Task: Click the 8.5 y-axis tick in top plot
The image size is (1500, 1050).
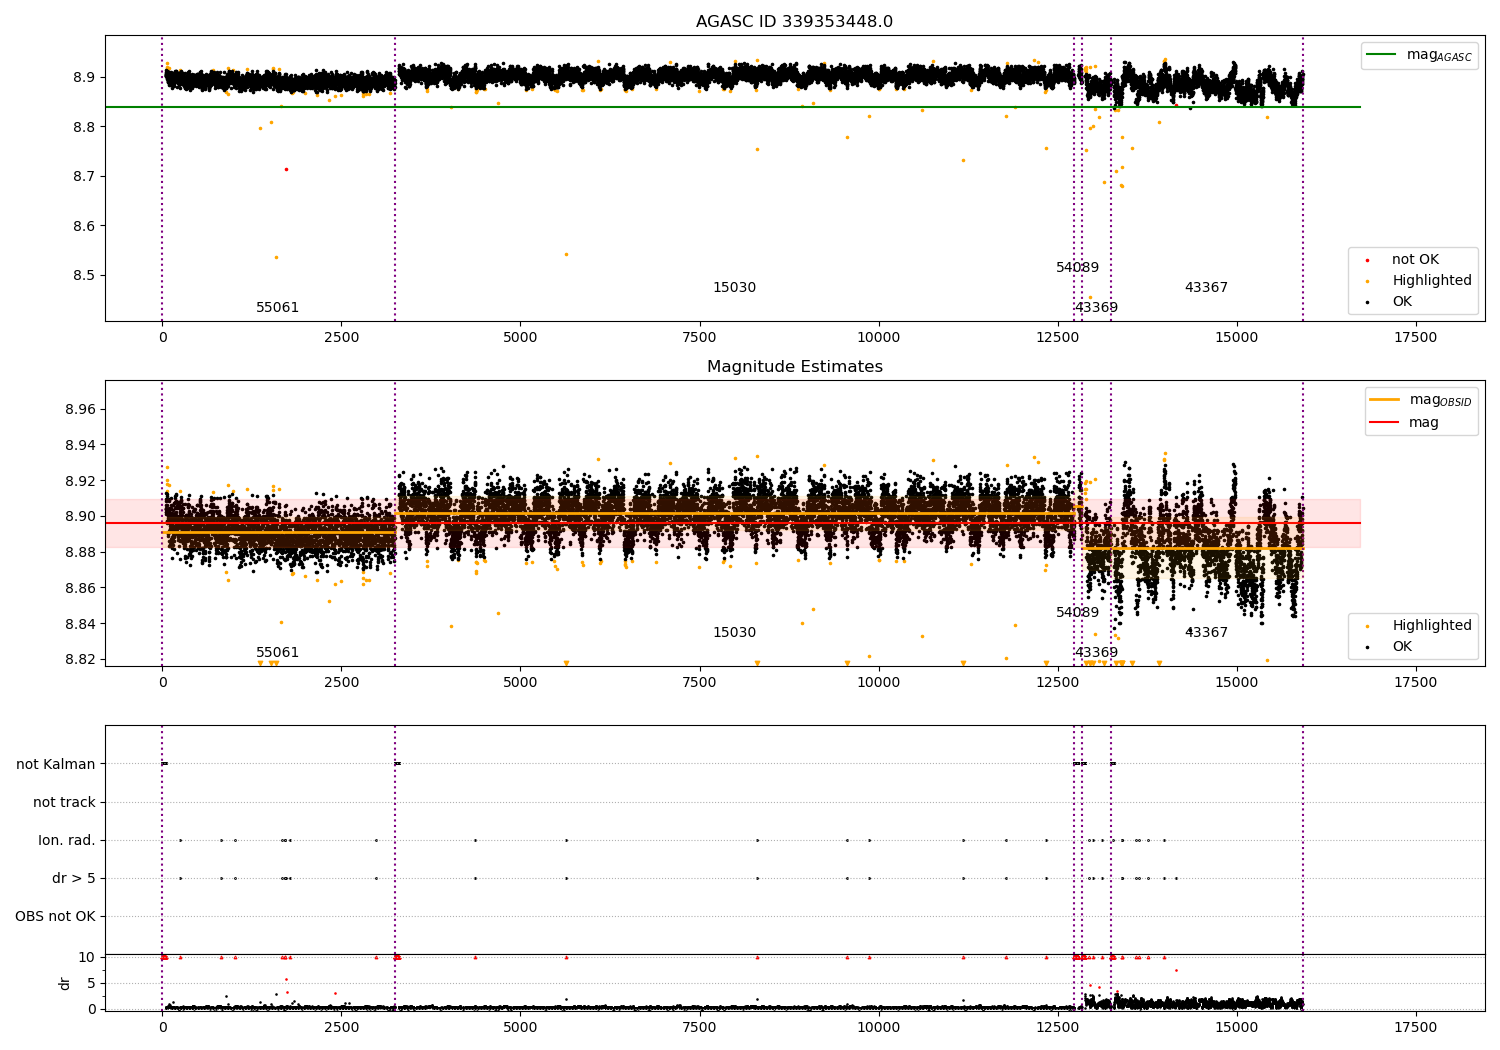Action: (x=84, y=276)
